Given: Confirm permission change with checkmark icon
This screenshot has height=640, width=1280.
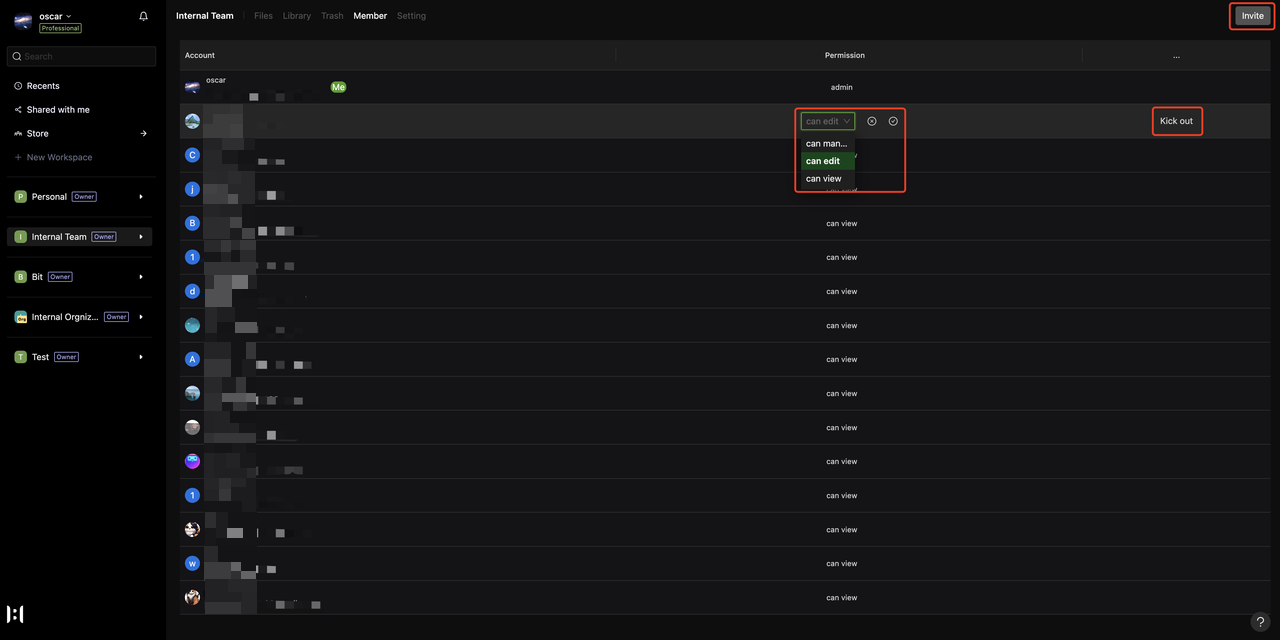Looking at the screenshot, I should (x=893, y=121).
